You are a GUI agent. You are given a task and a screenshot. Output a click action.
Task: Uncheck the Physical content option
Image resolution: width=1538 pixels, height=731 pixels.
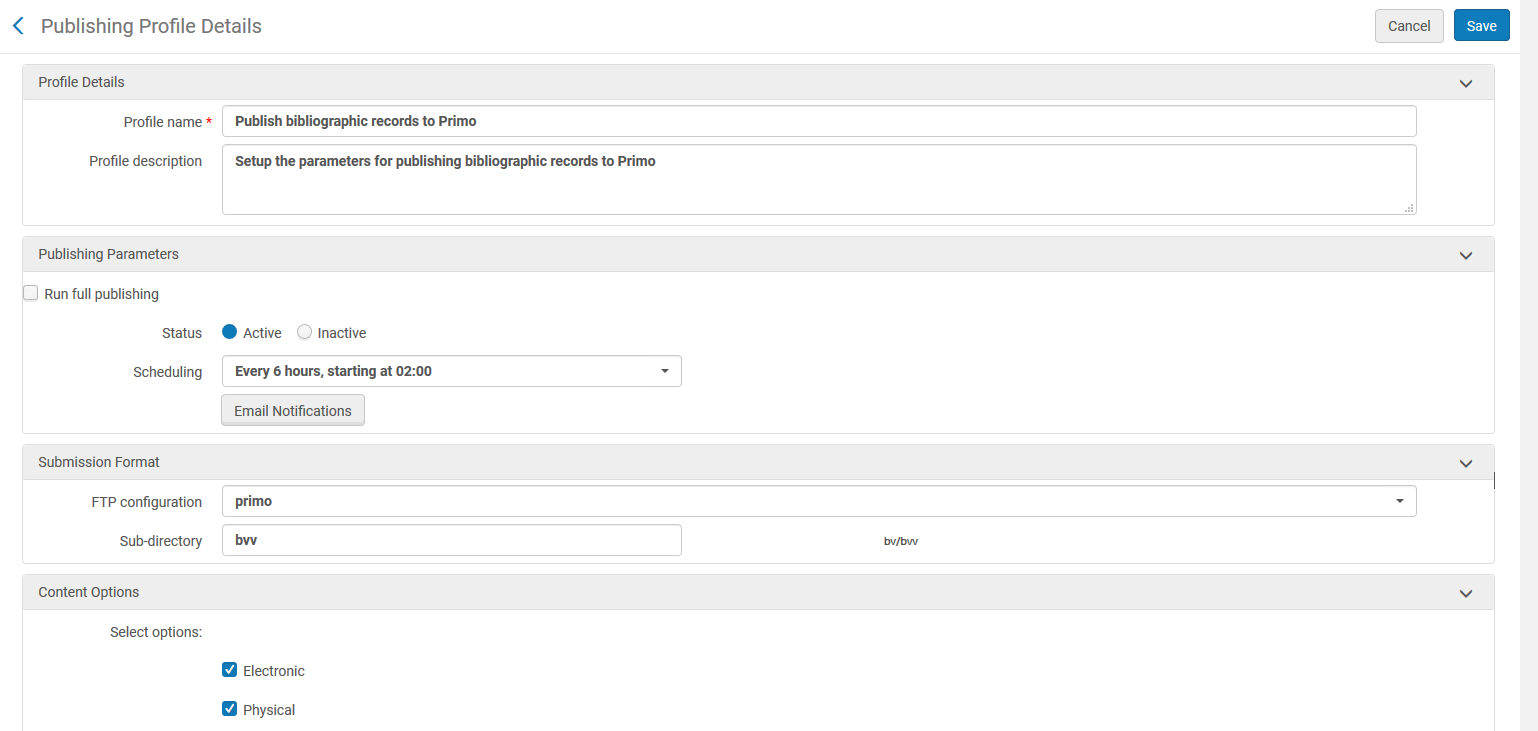coord(230,709)
